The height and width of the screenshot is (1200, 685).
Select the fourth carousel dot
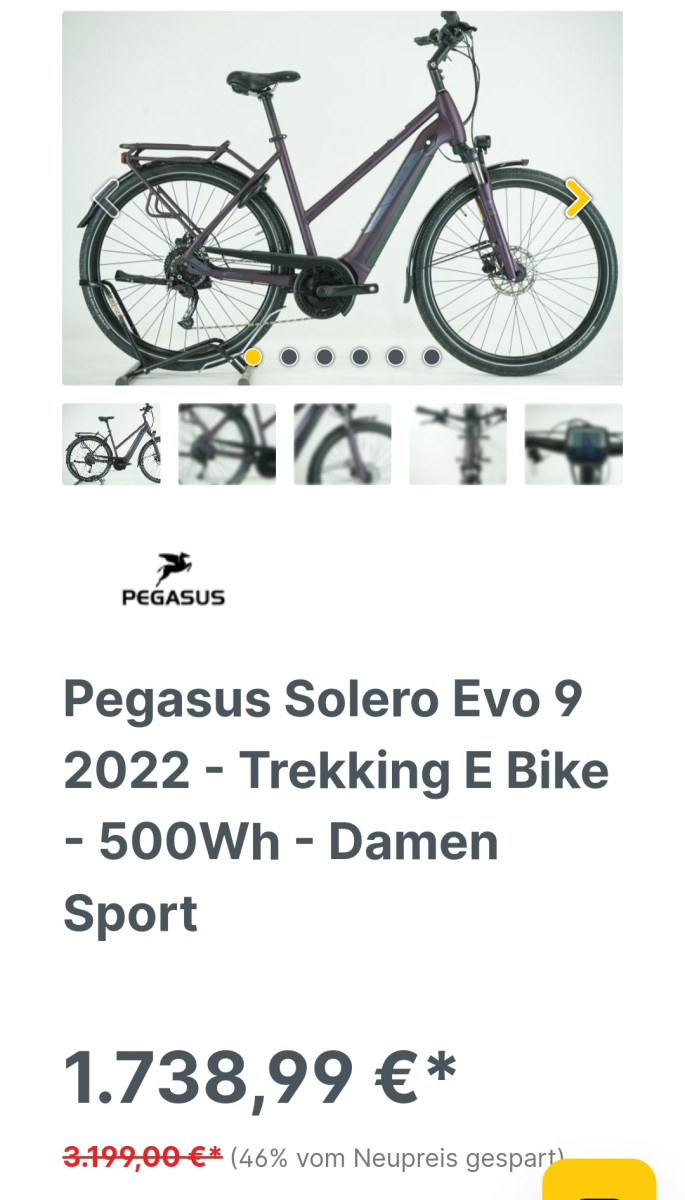click(360, 357)
